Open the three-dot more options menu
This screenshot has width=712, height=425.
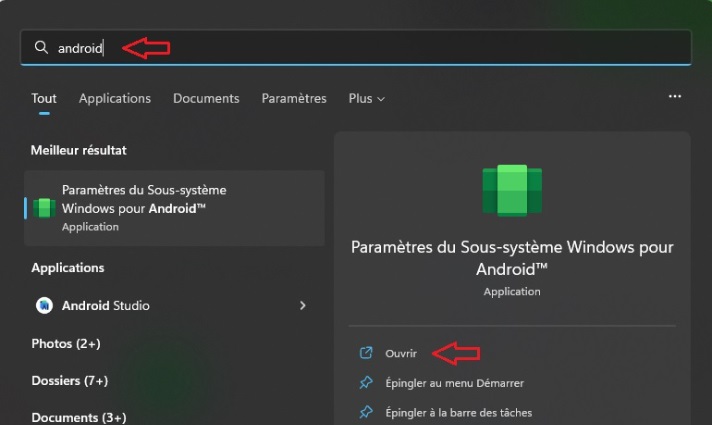(x=675, y=96)
